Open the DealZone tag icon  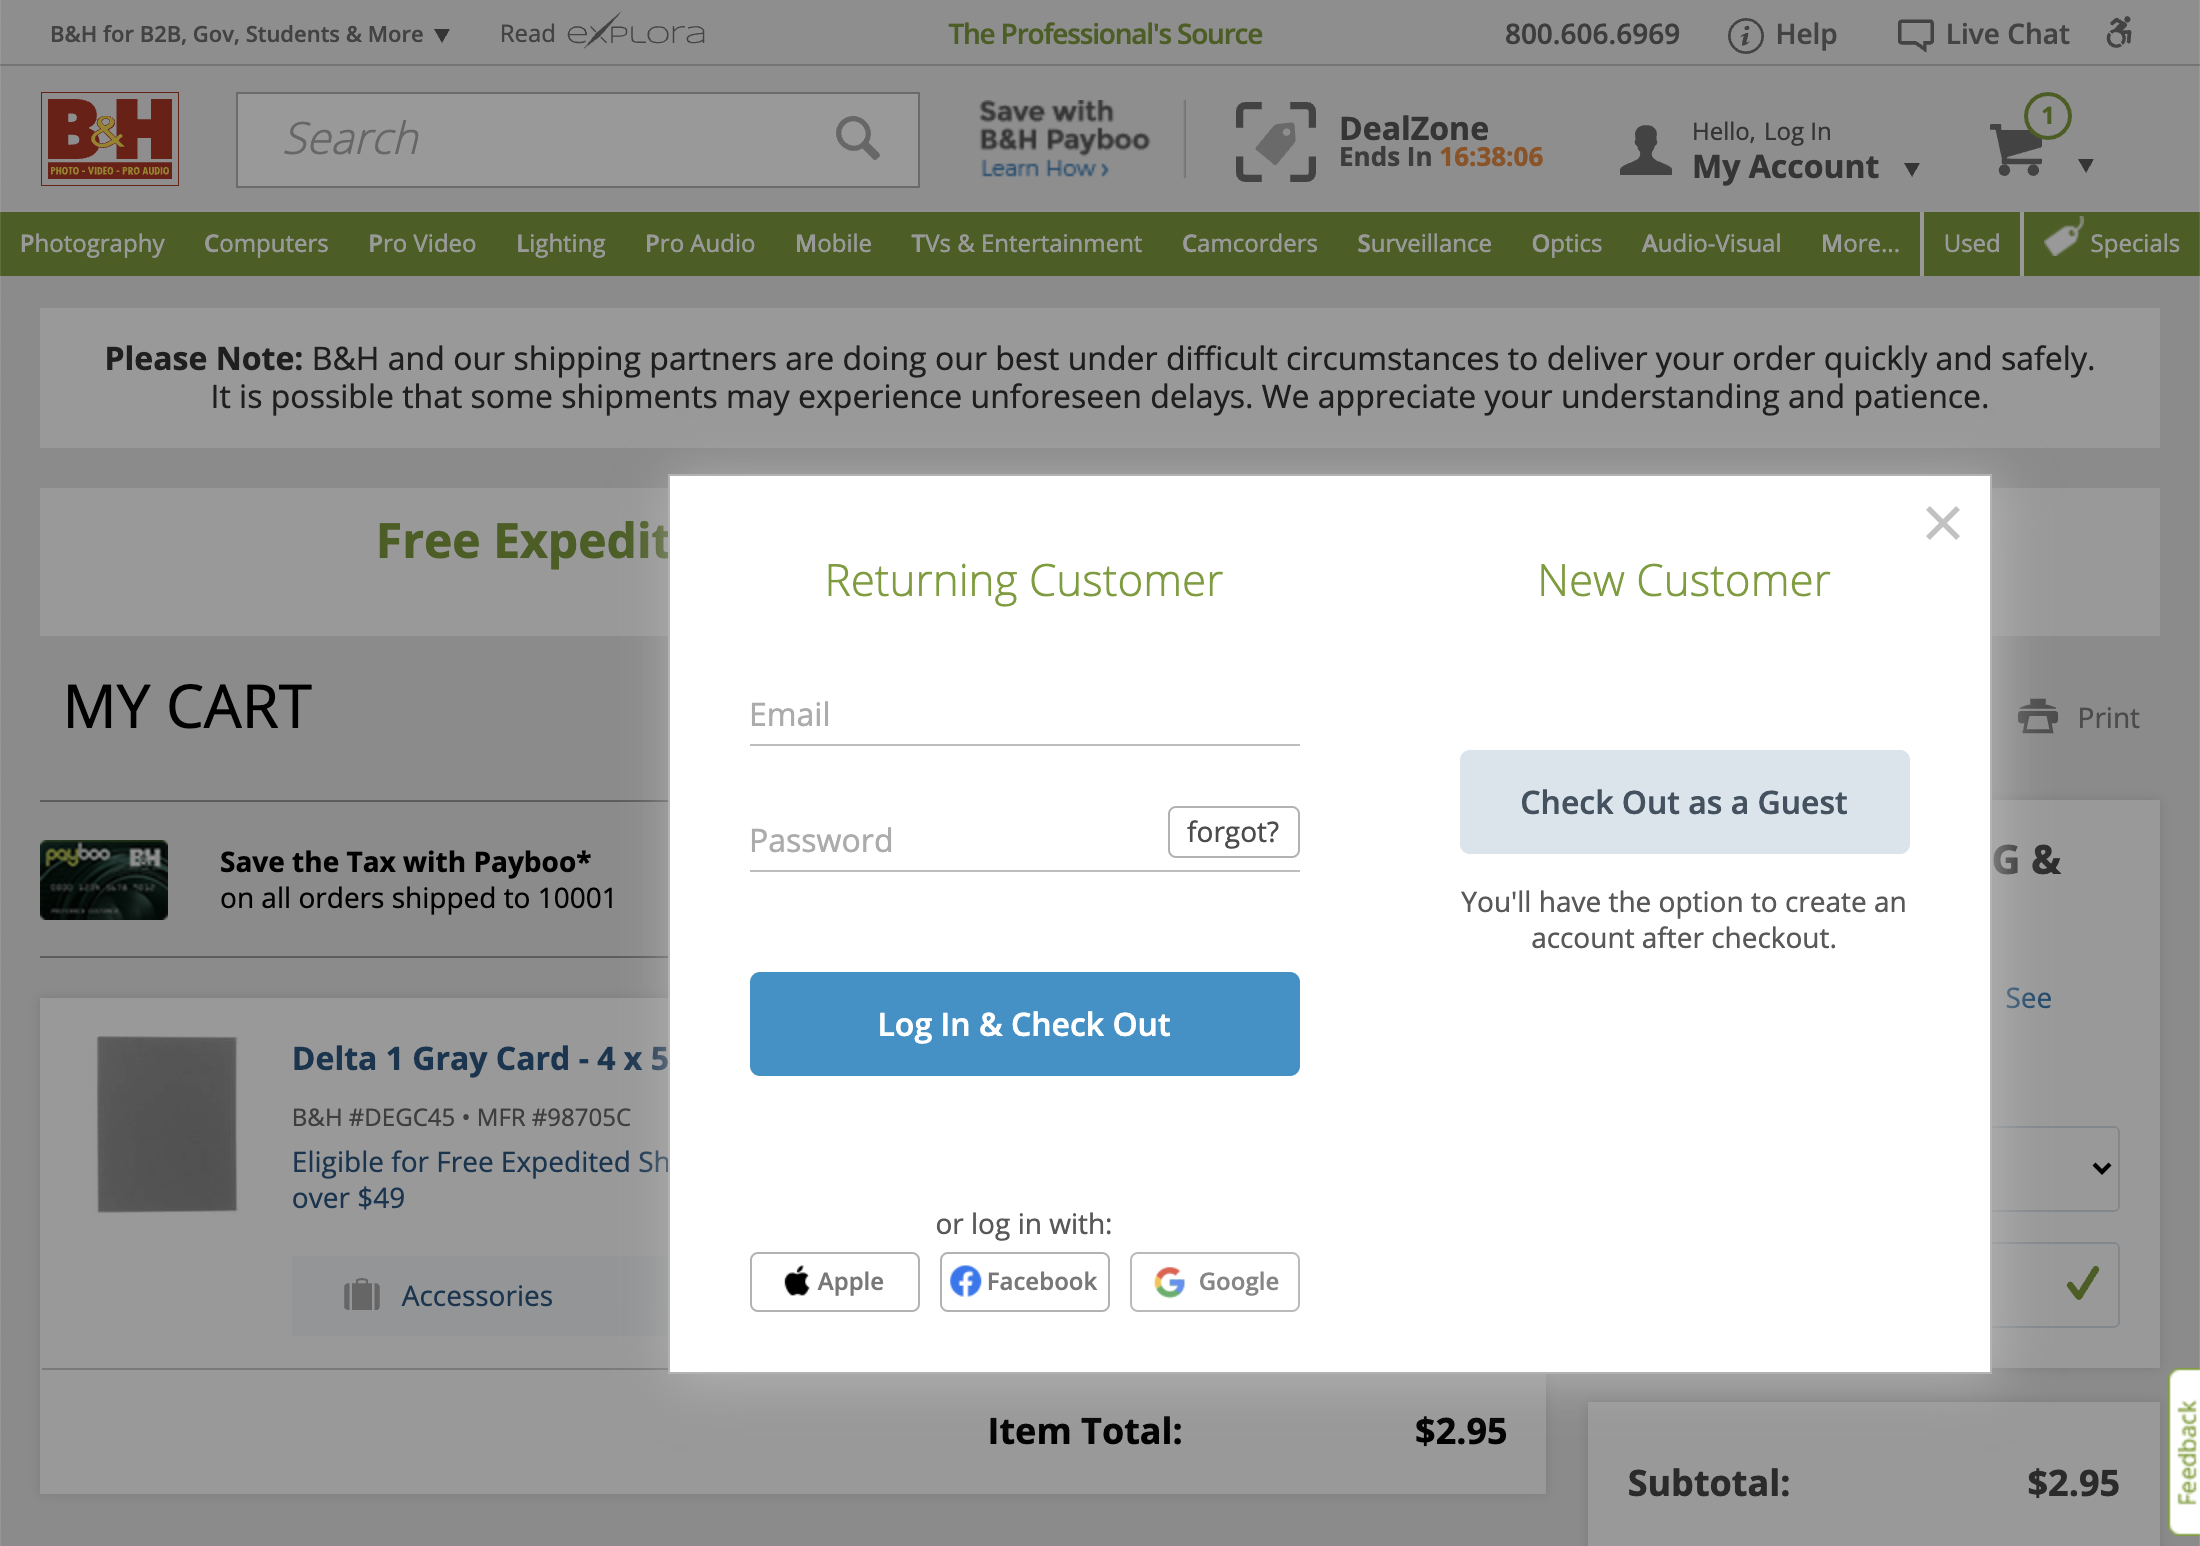coord(1275,142)
